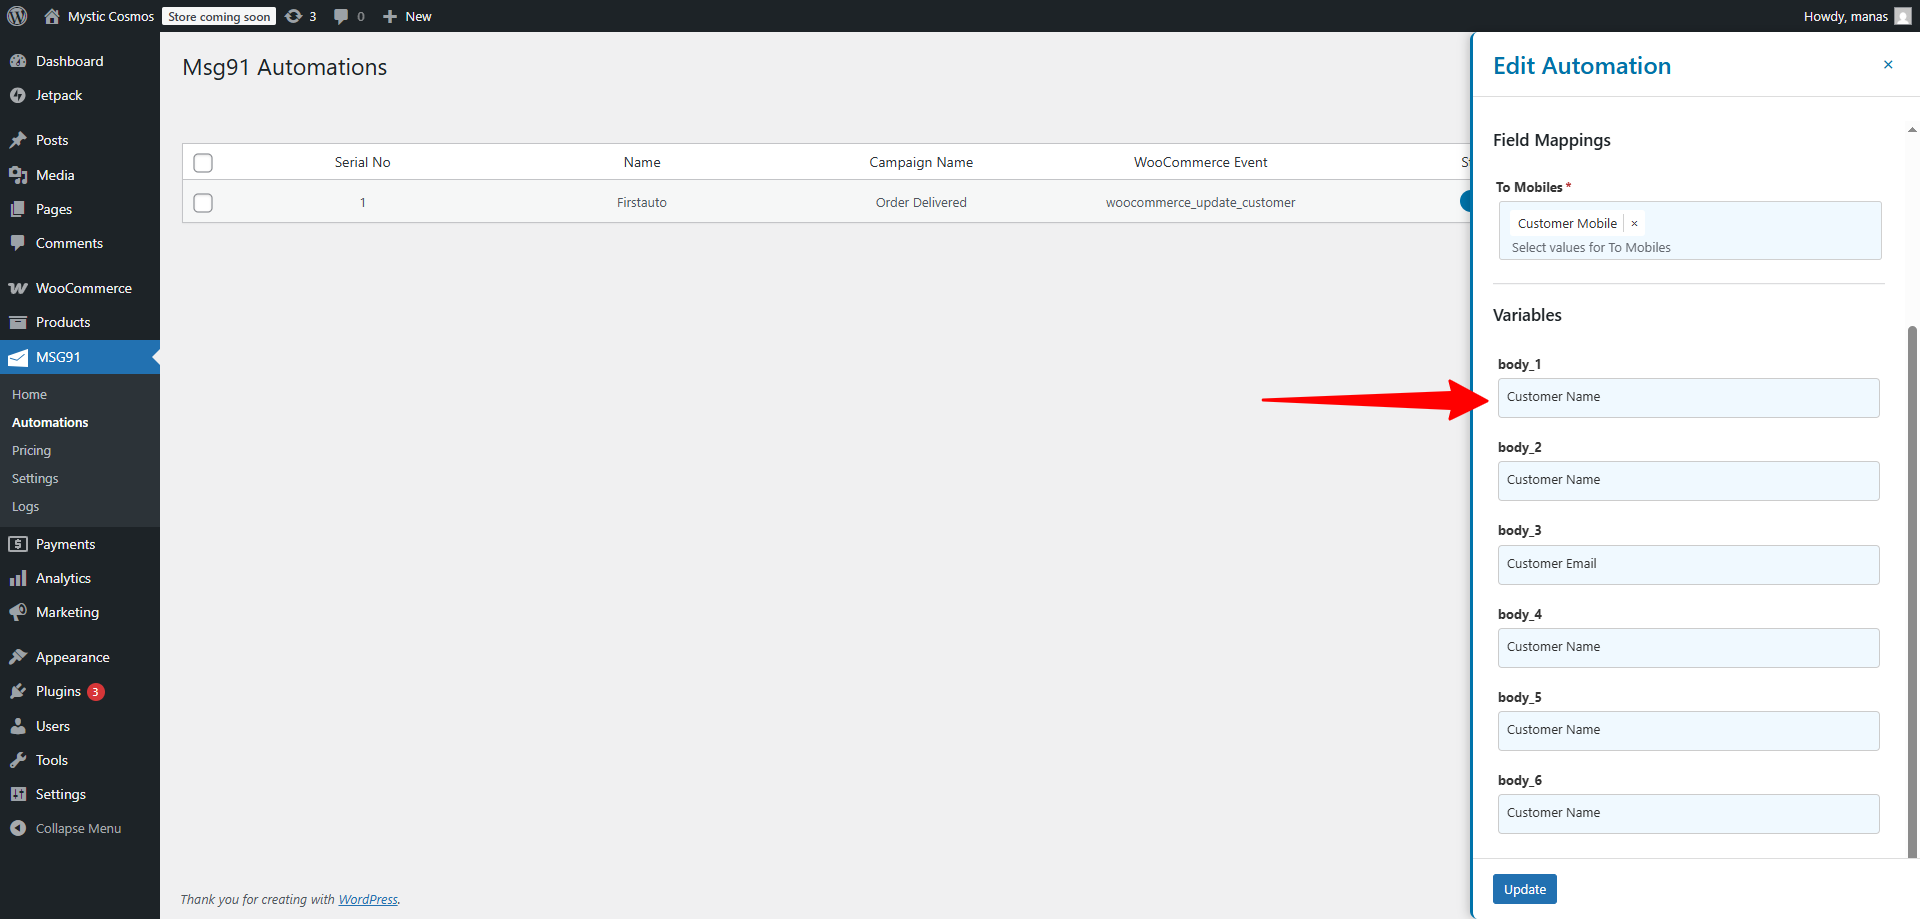Click the Firstauto name cell
Viewport: 1920px width, 919px height.
[641, 202]
